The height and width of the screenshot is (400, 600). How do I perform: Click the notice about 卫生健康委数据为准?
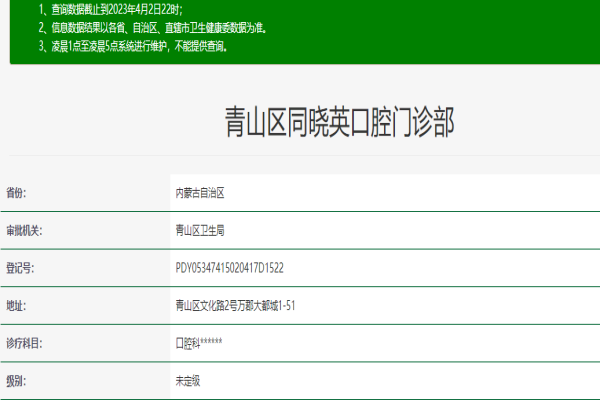click(x=153, y=28)
